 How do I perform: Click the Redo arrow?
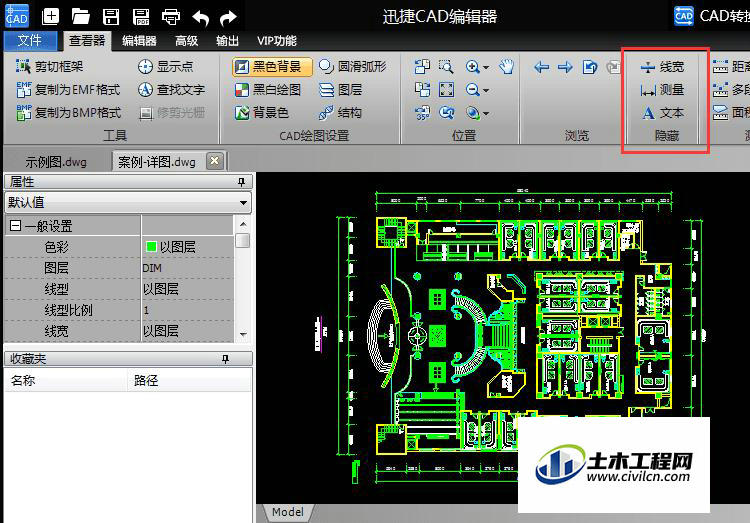(x=228, y=18)
